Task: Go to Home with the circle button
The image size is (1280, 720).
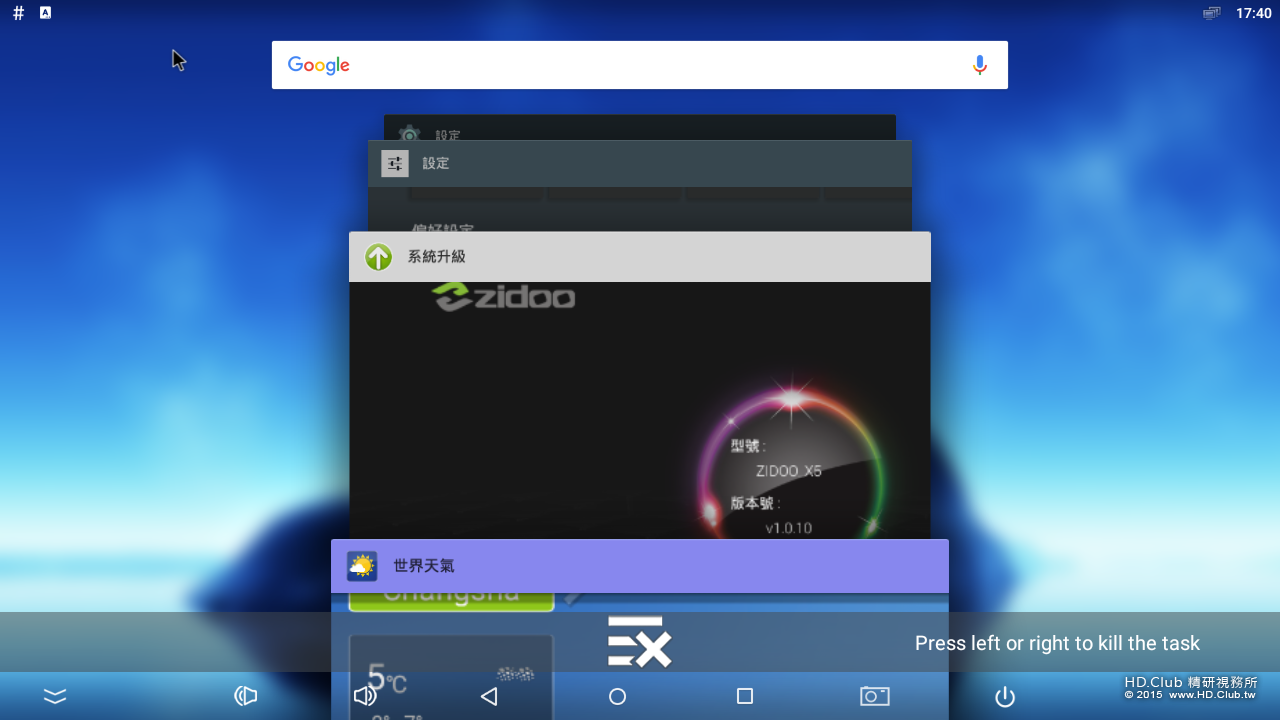Action: pos(617,696)
